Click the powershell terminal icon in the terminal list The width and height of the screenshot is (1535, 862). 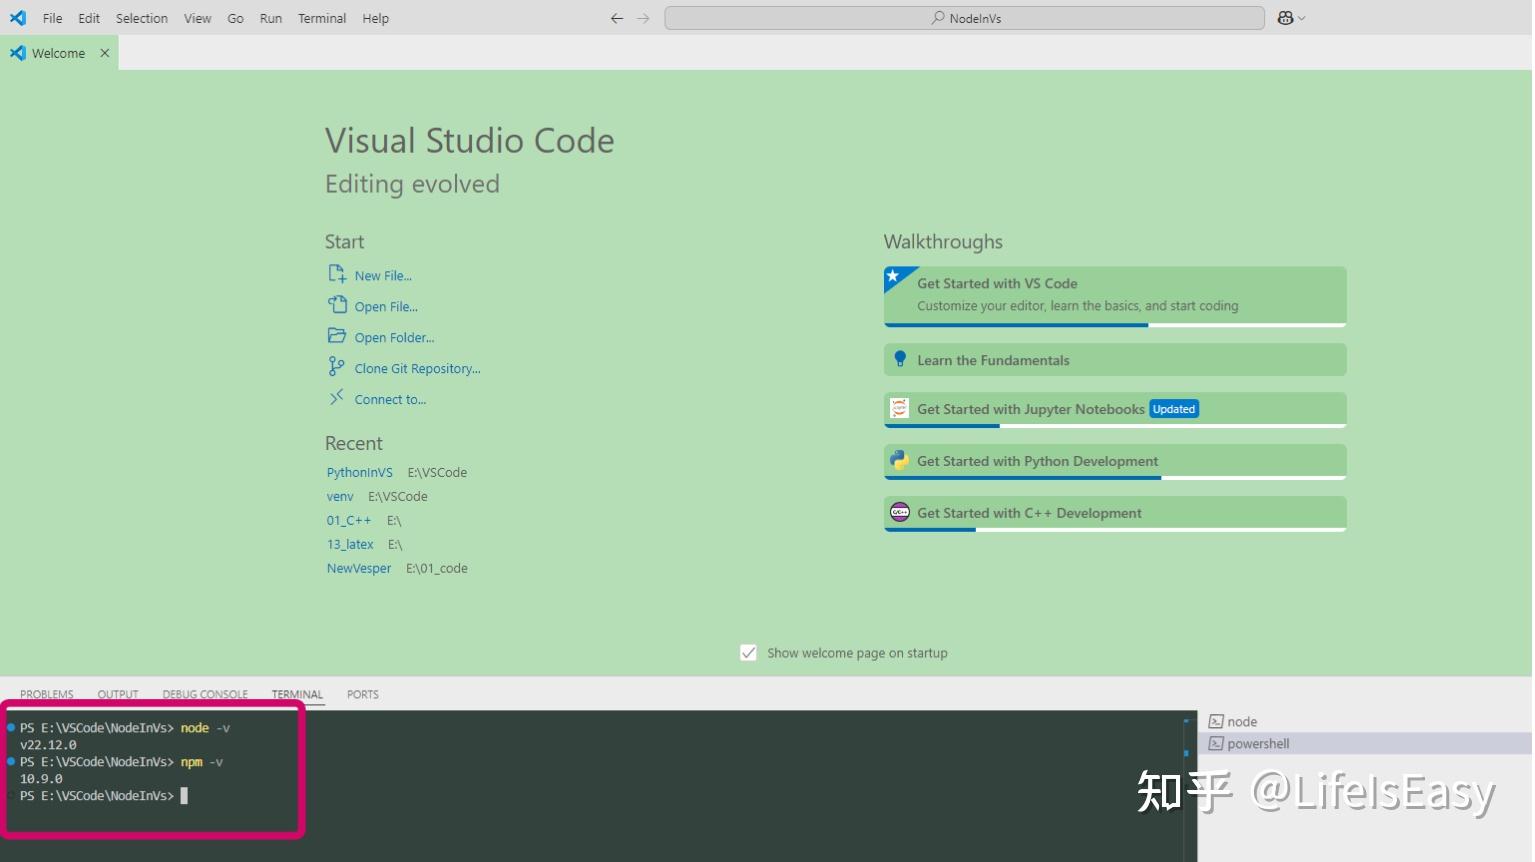[x=1217, y=743]
